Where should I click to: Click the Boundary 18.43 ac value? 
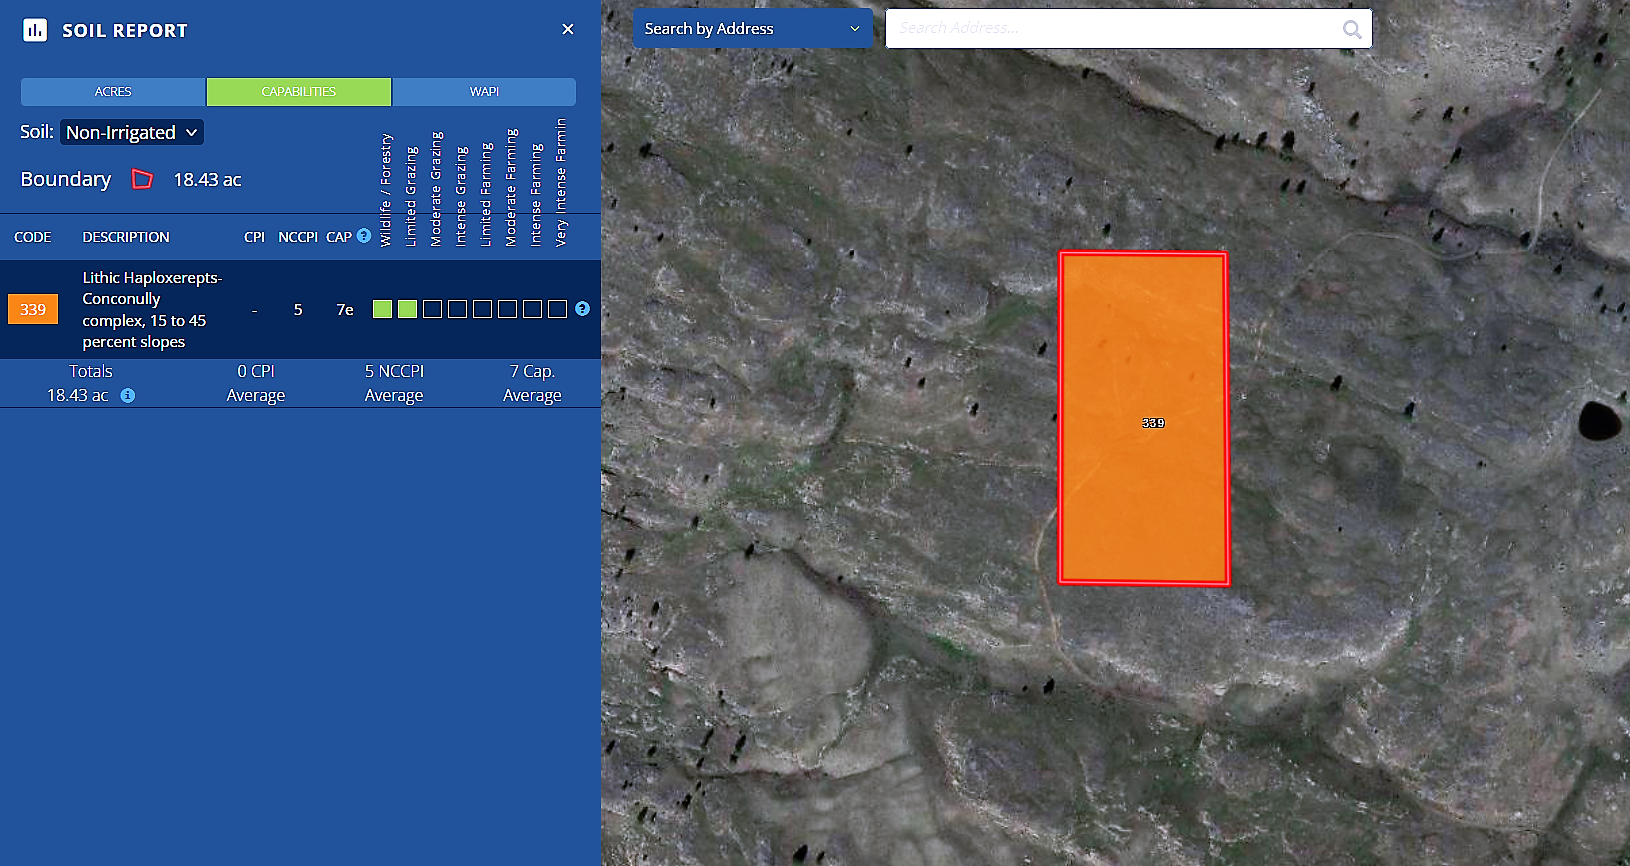[207, 180]
